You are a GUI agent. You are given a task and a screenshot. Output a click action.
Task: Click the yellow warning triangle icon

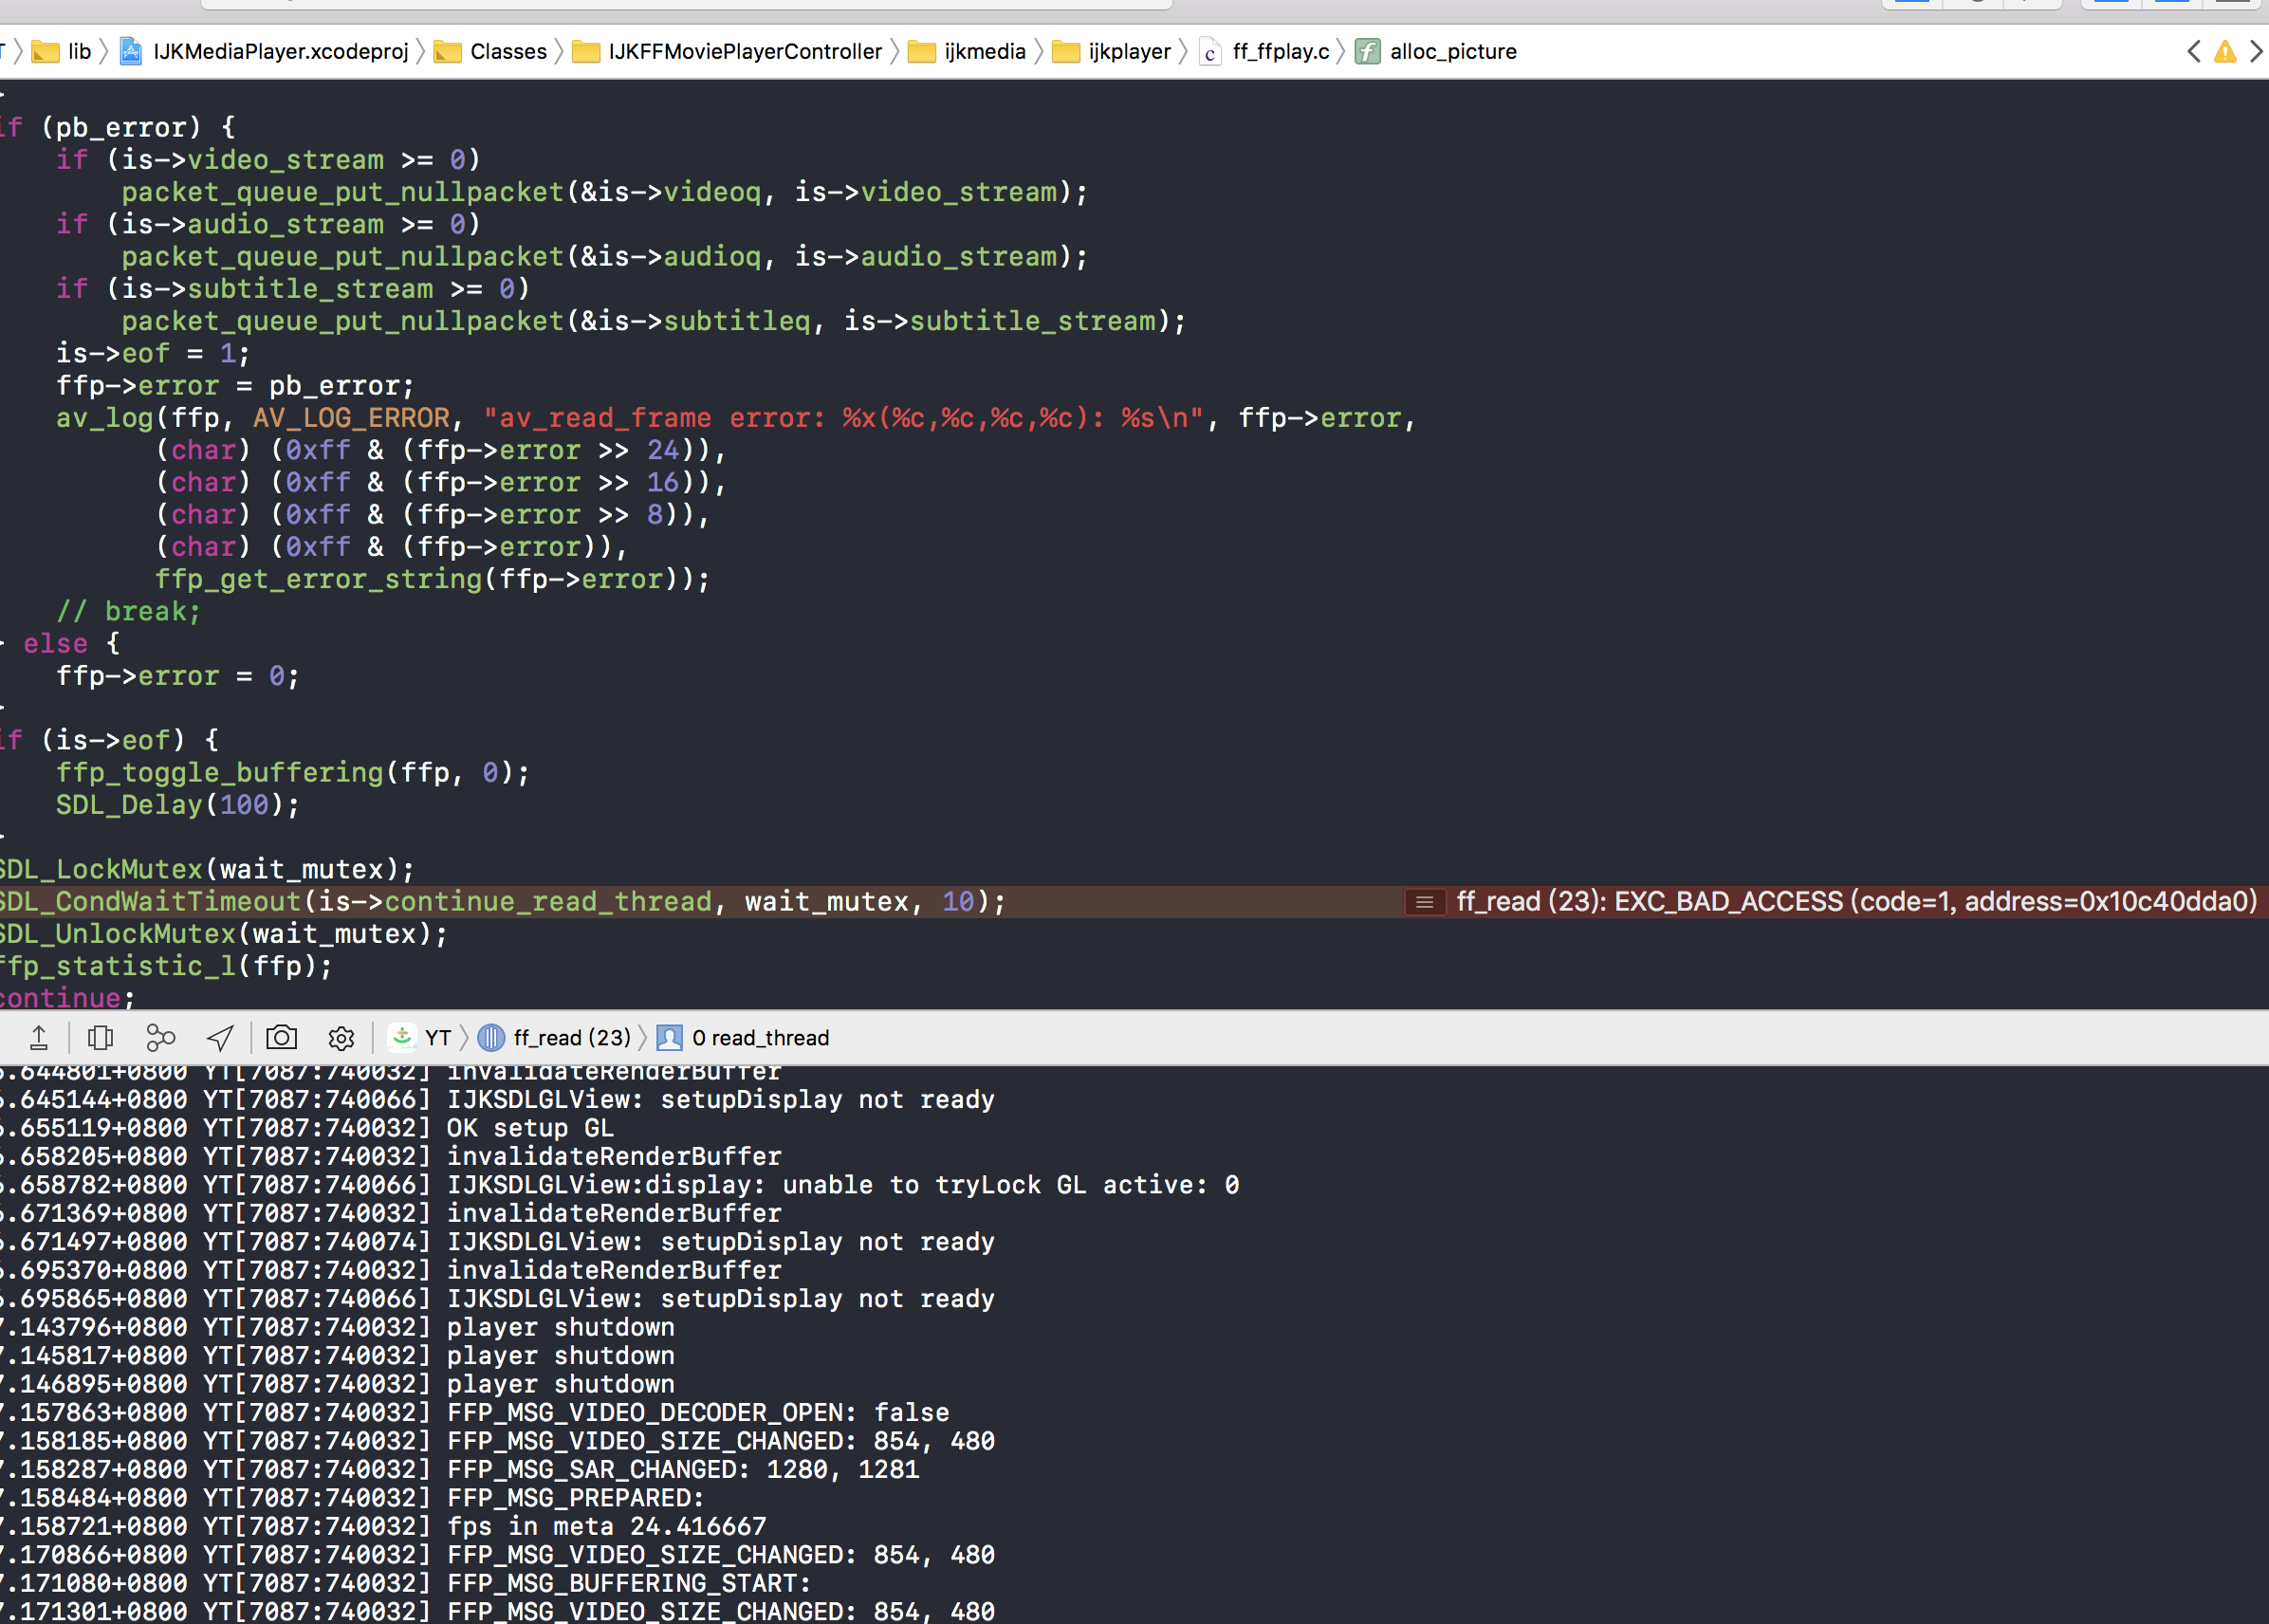pos(2225,51)
